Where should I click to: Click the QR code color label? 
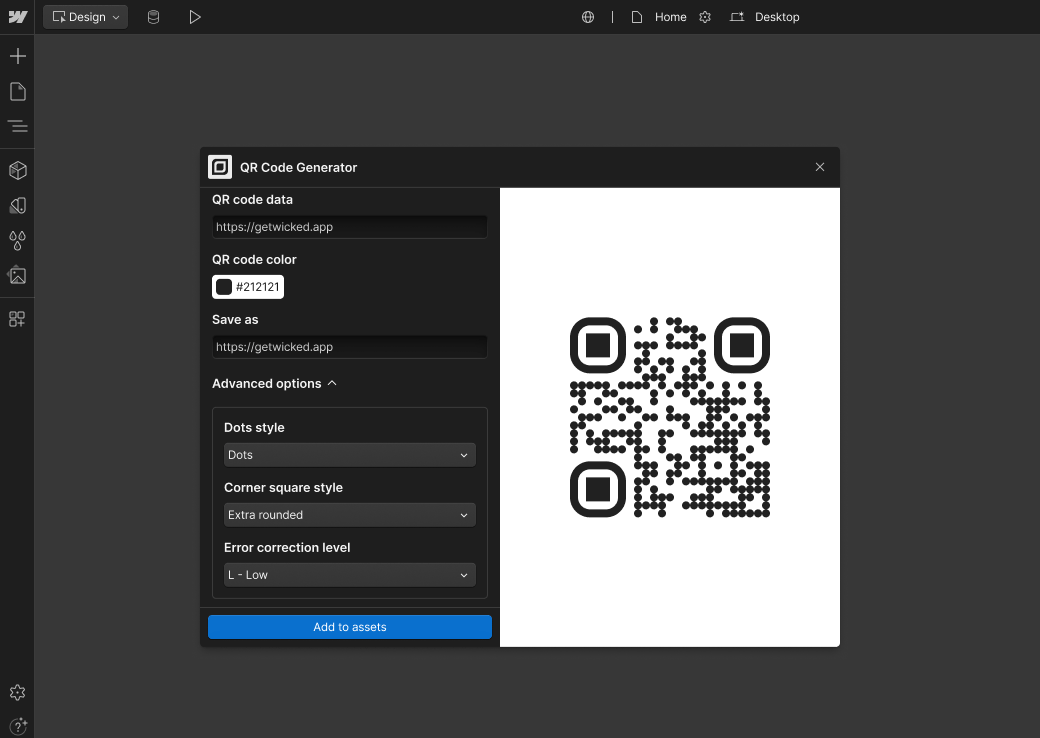click(254, 260)
